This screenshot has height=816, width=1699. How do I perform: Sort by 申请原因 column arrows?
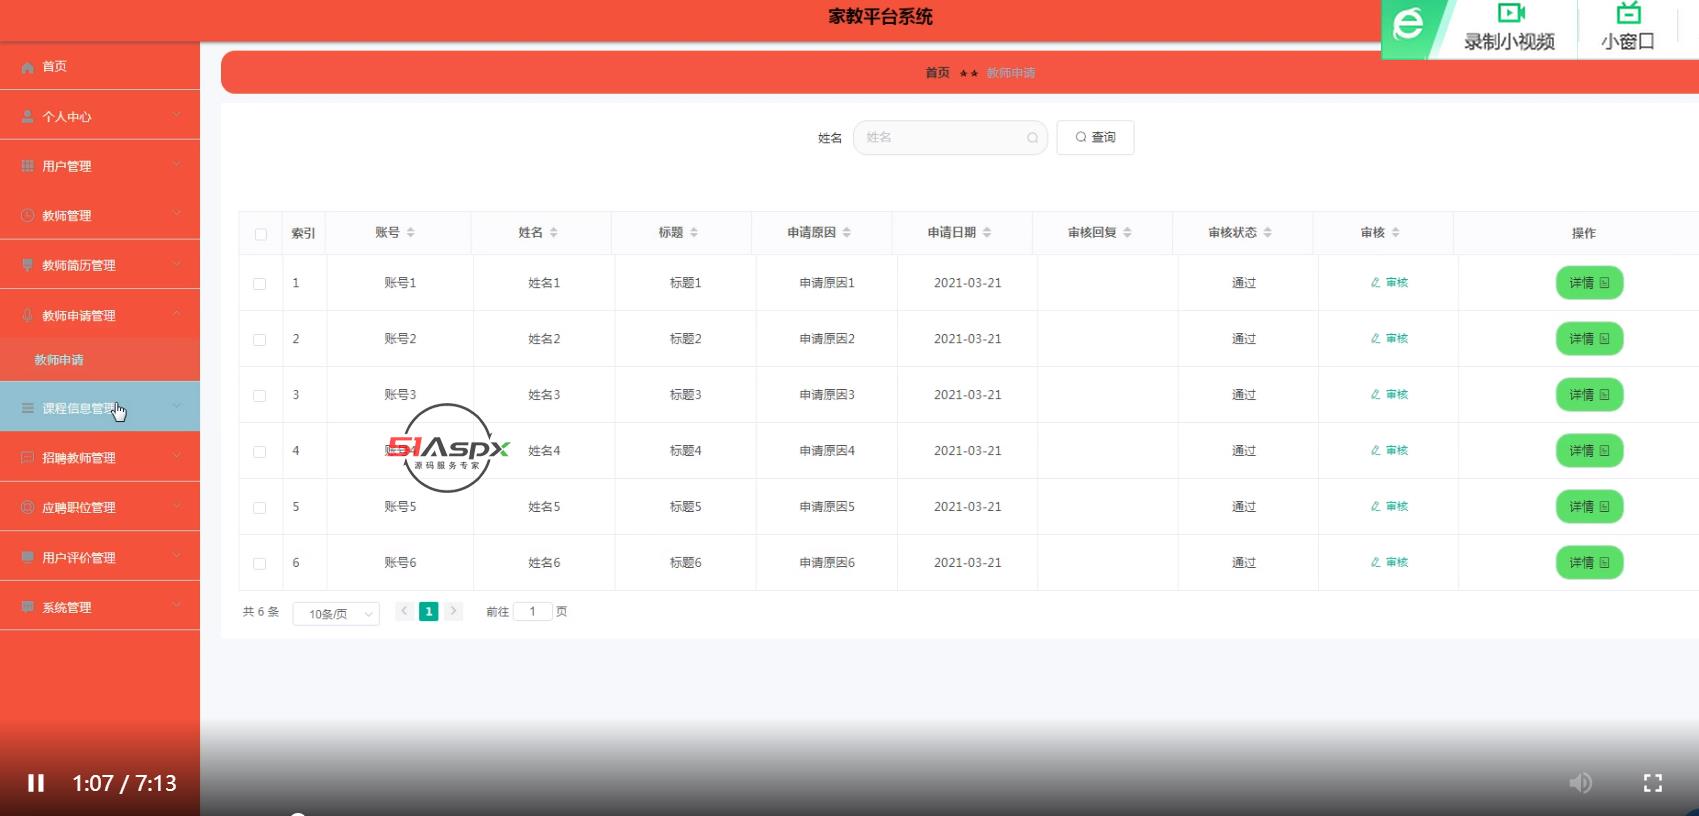click(x=847, y=232)
